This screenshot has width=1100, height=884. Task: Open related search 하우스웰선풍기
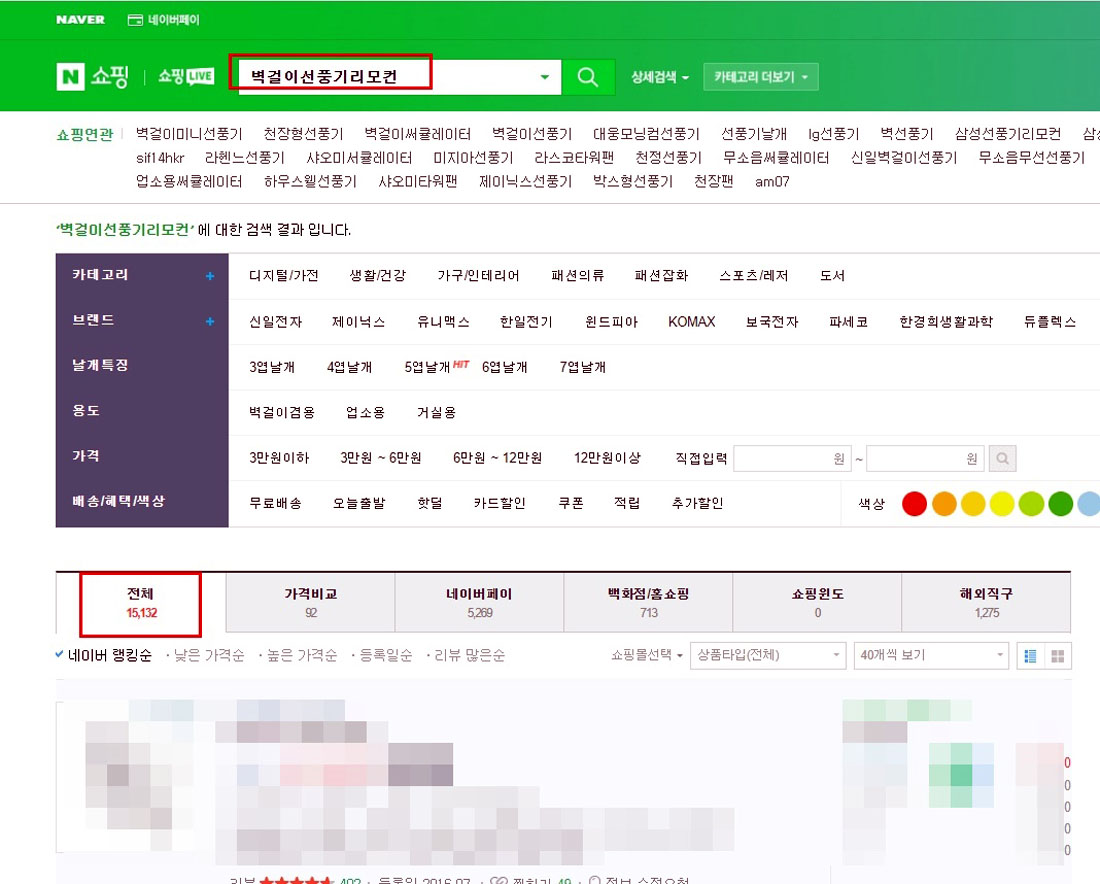[x=310, y=182]
